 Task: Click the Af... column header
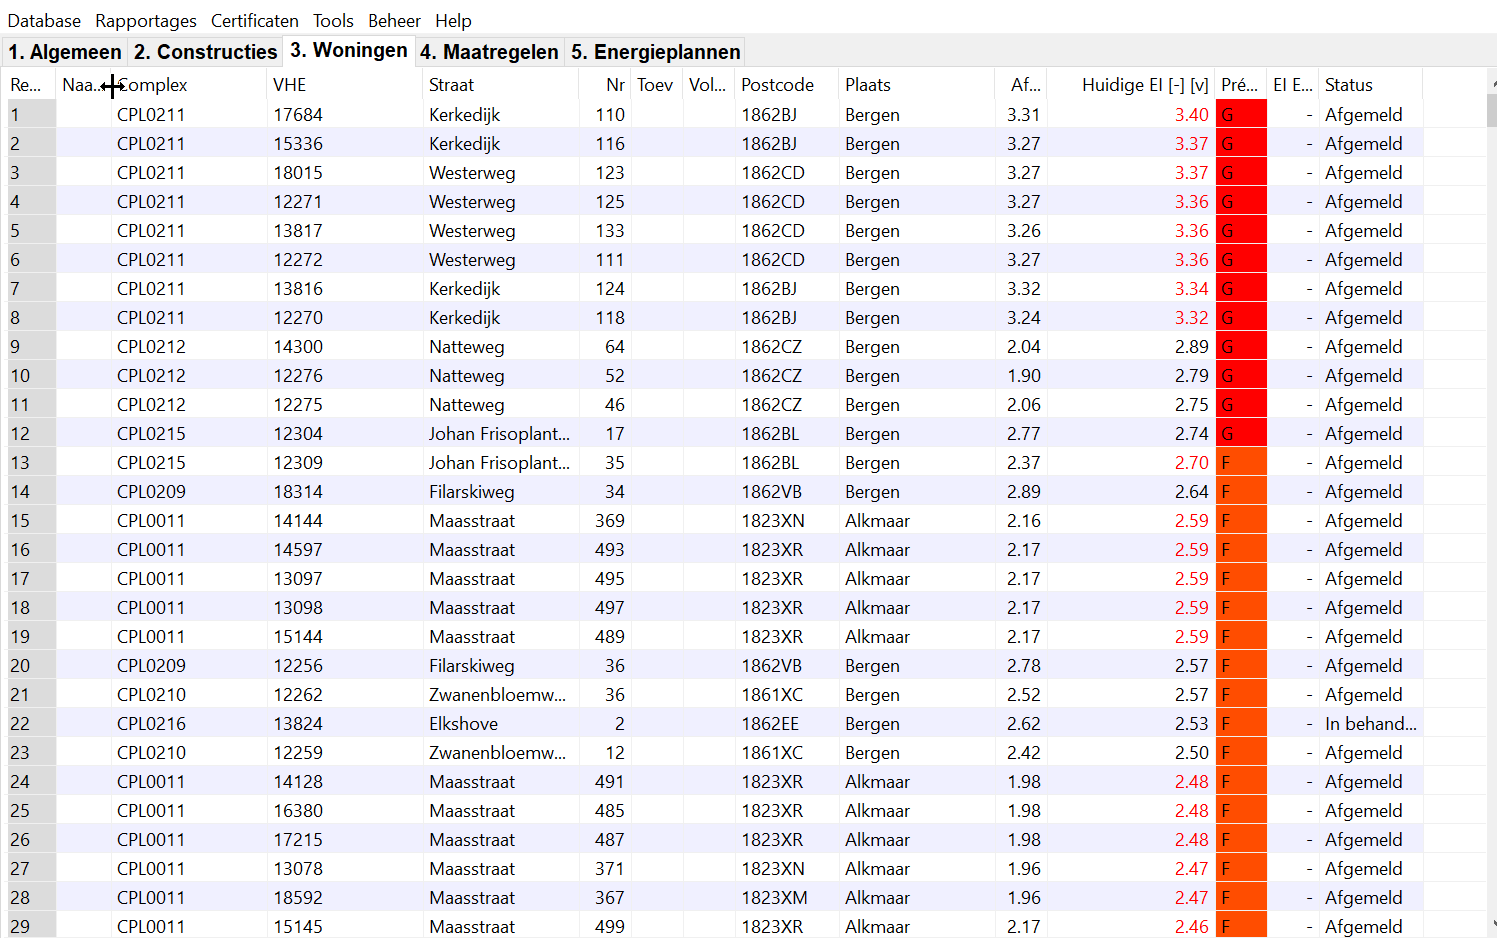tap(1021, 85)
